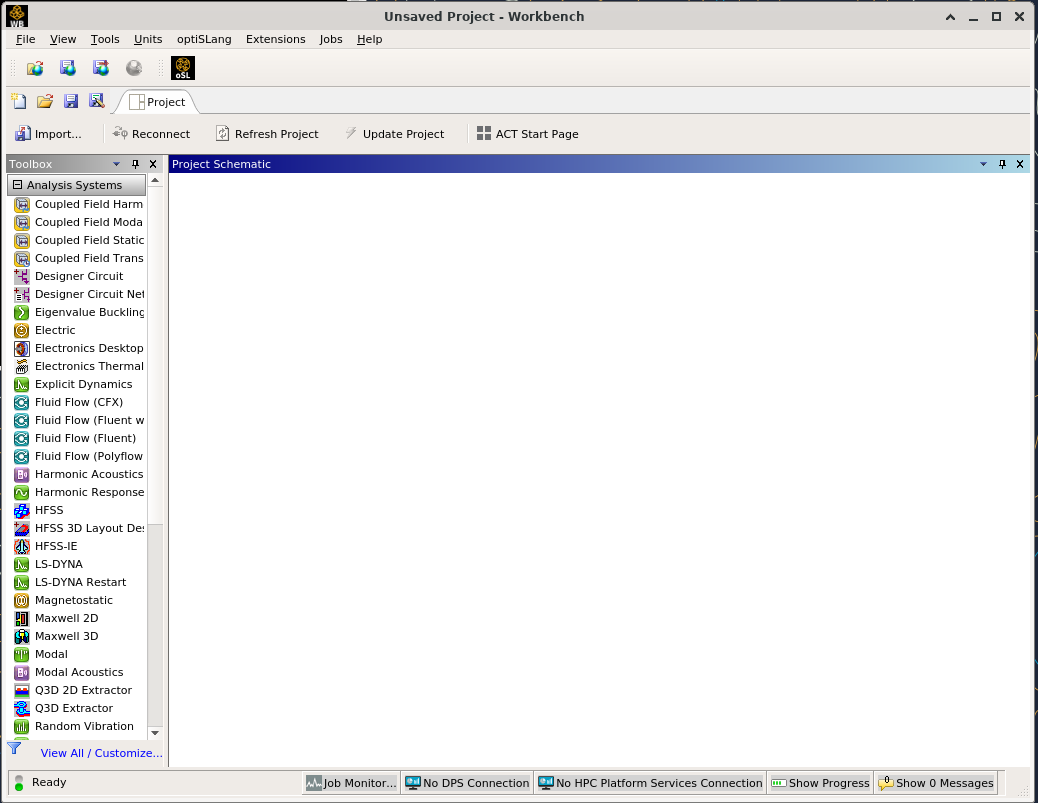The height and width of the screenshot is (803, 1038).
Task: Pin the Toolbox panel
Action: [136, 164]
